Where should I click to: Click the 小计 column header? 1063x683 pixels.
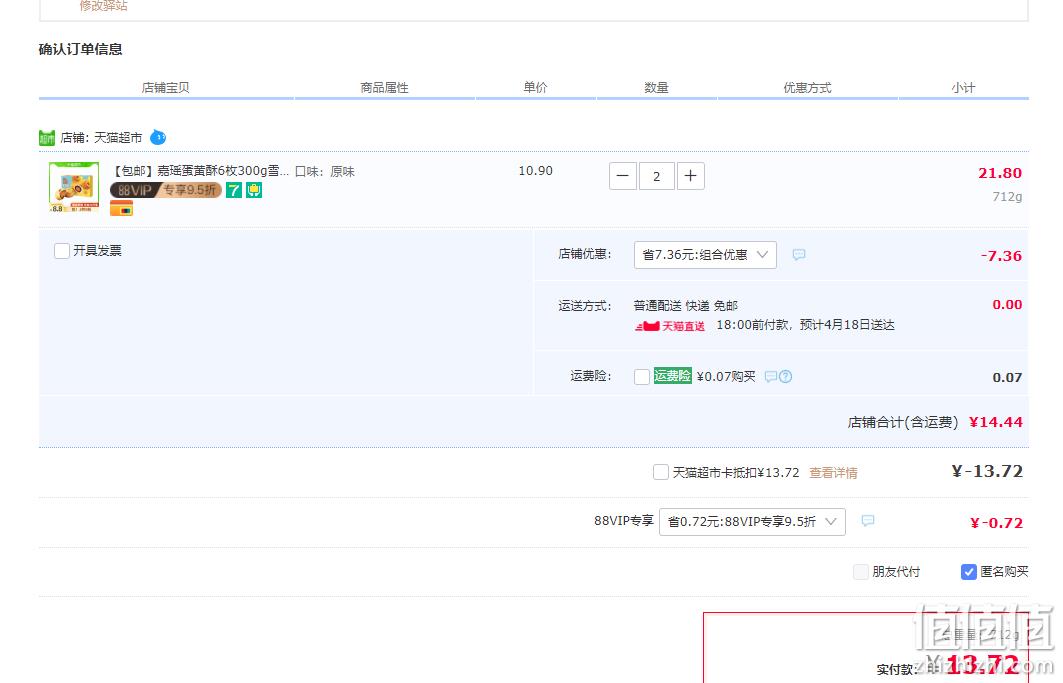[963, 87]
